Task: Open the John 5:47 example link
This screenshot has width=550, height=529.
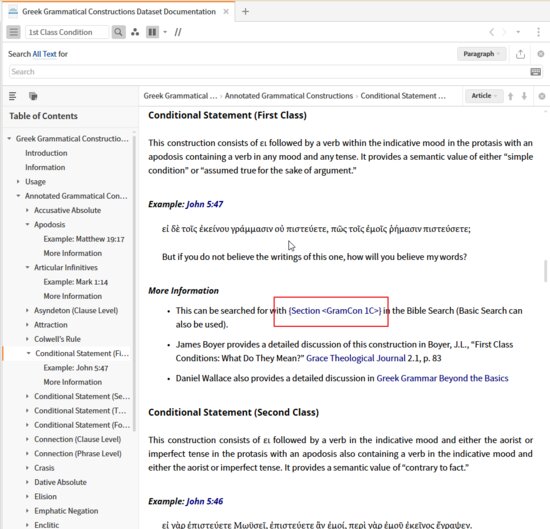Action: tap(204, 204)
